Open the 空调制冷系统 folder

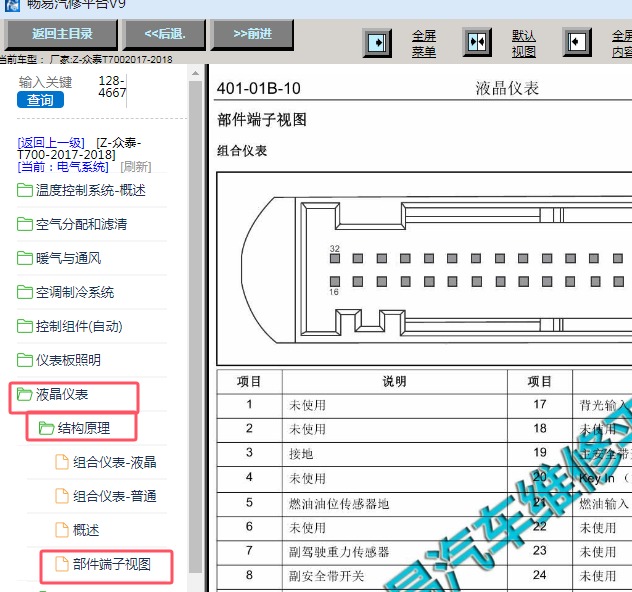click(x=75, y=292)
